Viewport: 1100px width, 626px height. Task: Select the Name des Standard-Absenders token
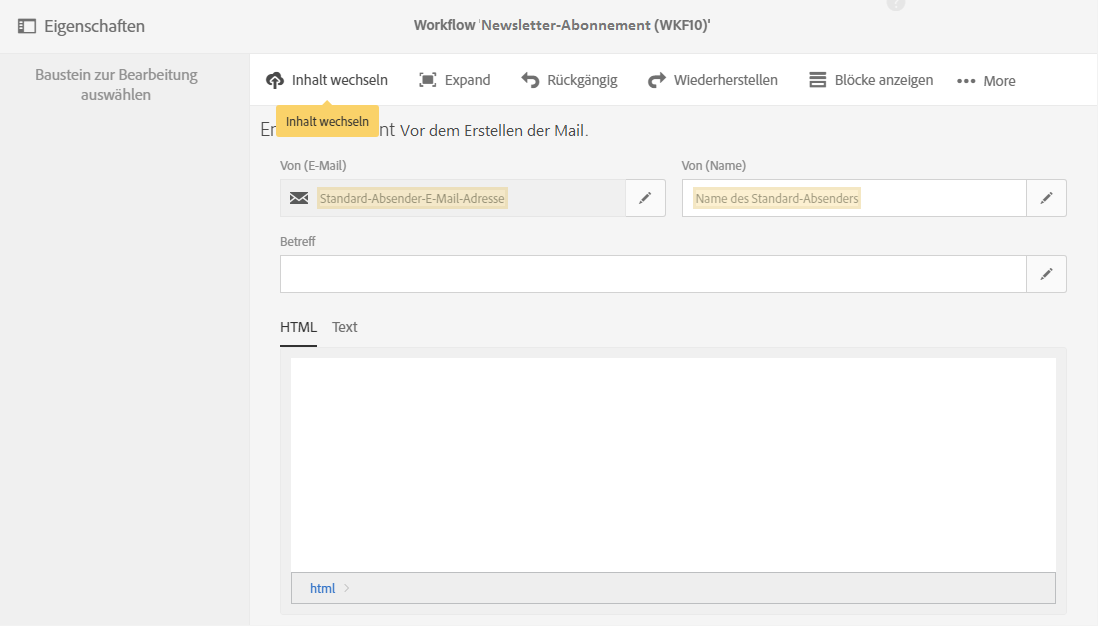point(777,198)
